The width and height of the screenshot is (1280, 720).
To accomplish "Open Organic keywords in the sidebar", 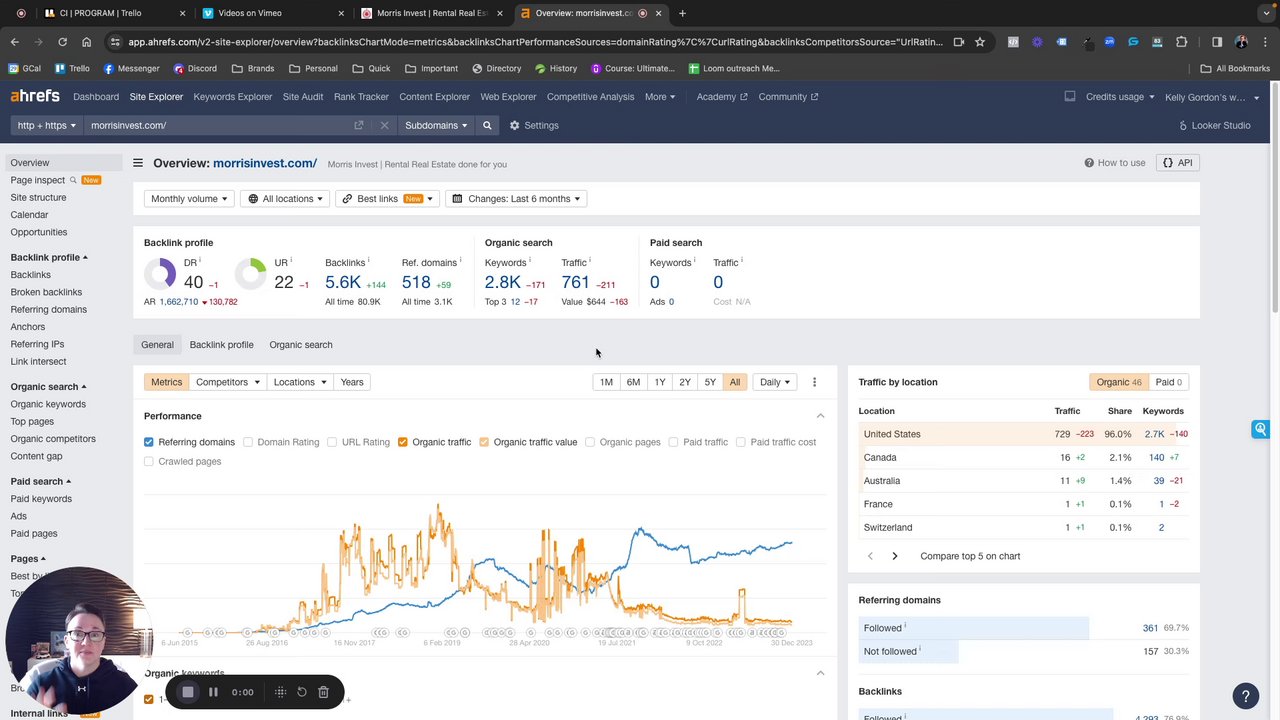I will 48,404.
